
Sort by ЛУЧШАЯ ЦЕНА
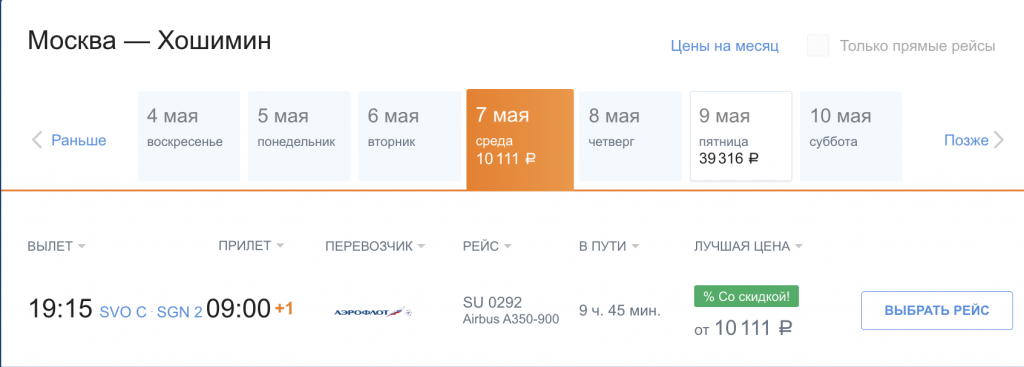coord(748,246)
